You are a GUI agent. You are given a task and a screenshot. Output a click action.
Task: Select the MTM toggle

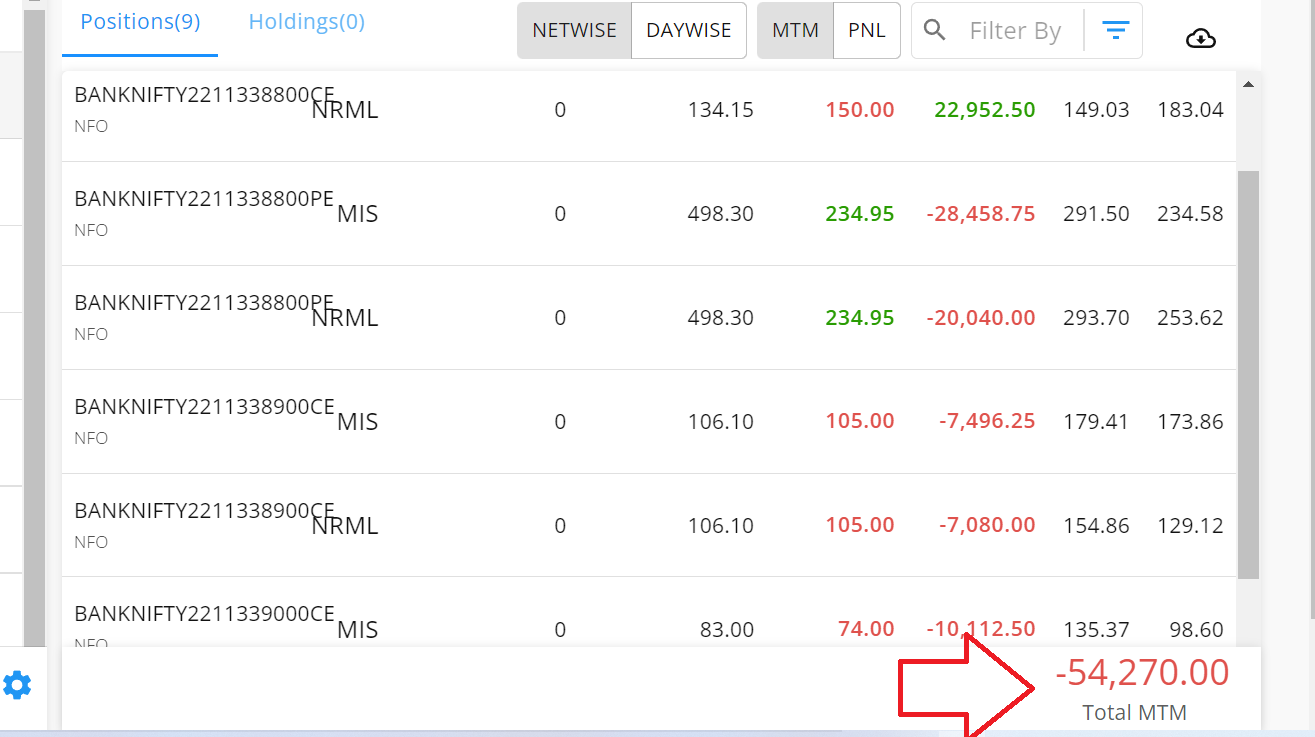[x=796, y=31]
